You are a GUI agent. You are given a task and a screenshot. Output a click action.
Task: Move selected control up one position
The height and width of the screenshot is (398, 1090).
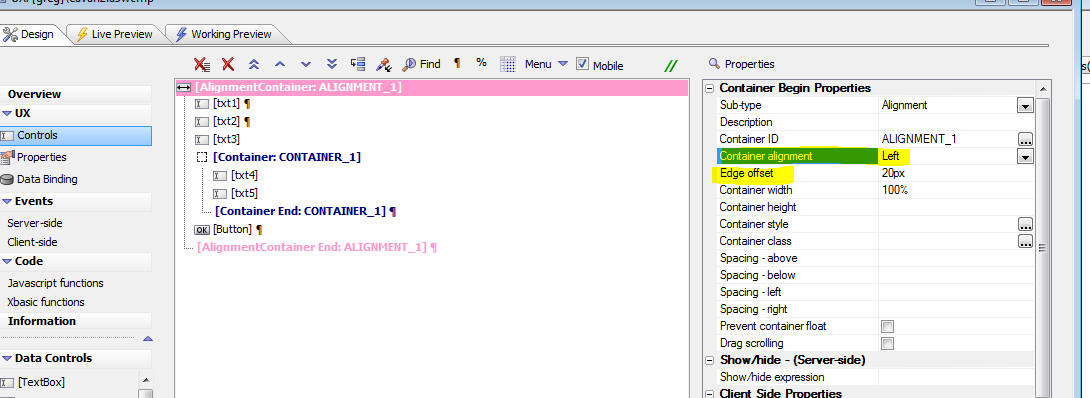(279, 64)
